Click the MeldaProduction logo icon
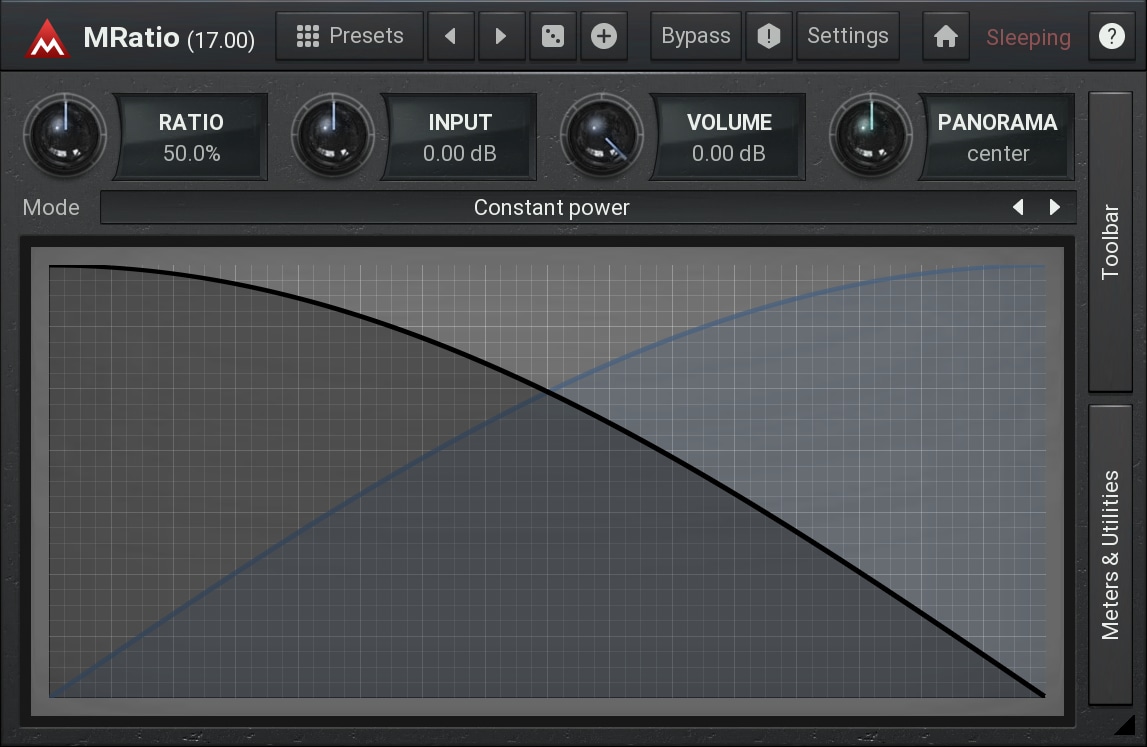The image size is (1147, 747). click(x=46, y=37)
